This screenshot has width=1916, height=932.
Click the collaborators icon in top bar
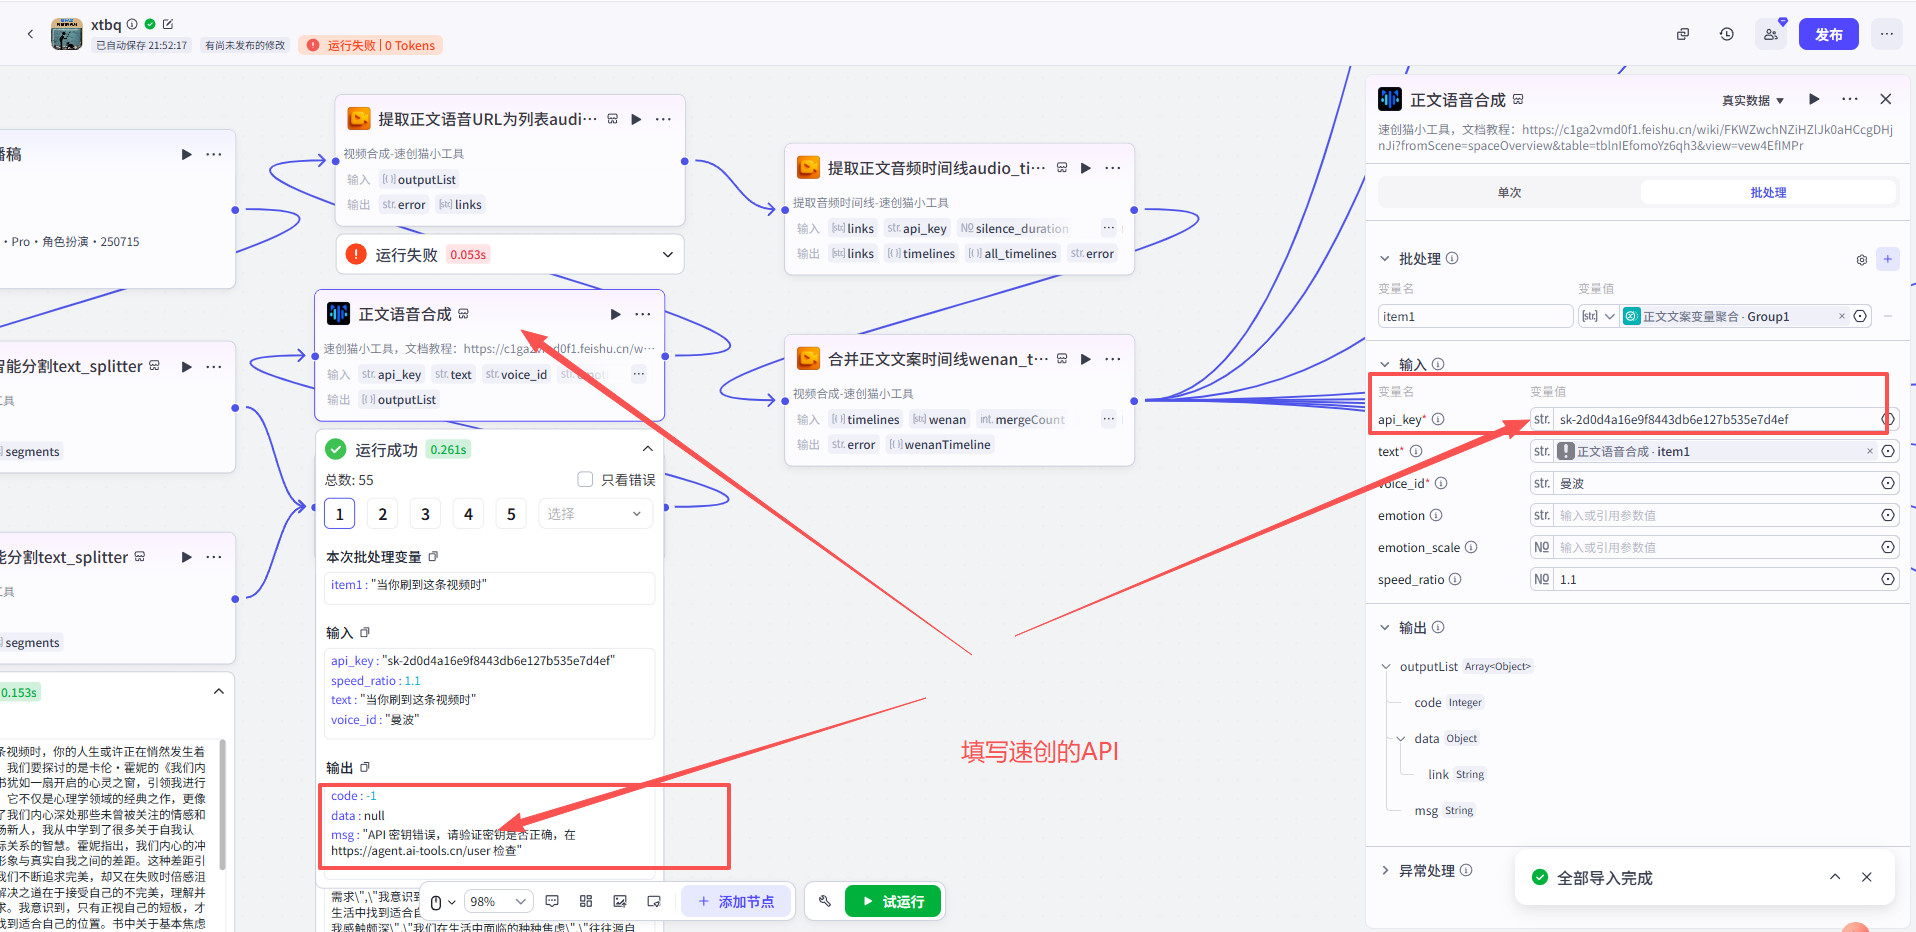pyautogui.click(x=1770, y=34)
